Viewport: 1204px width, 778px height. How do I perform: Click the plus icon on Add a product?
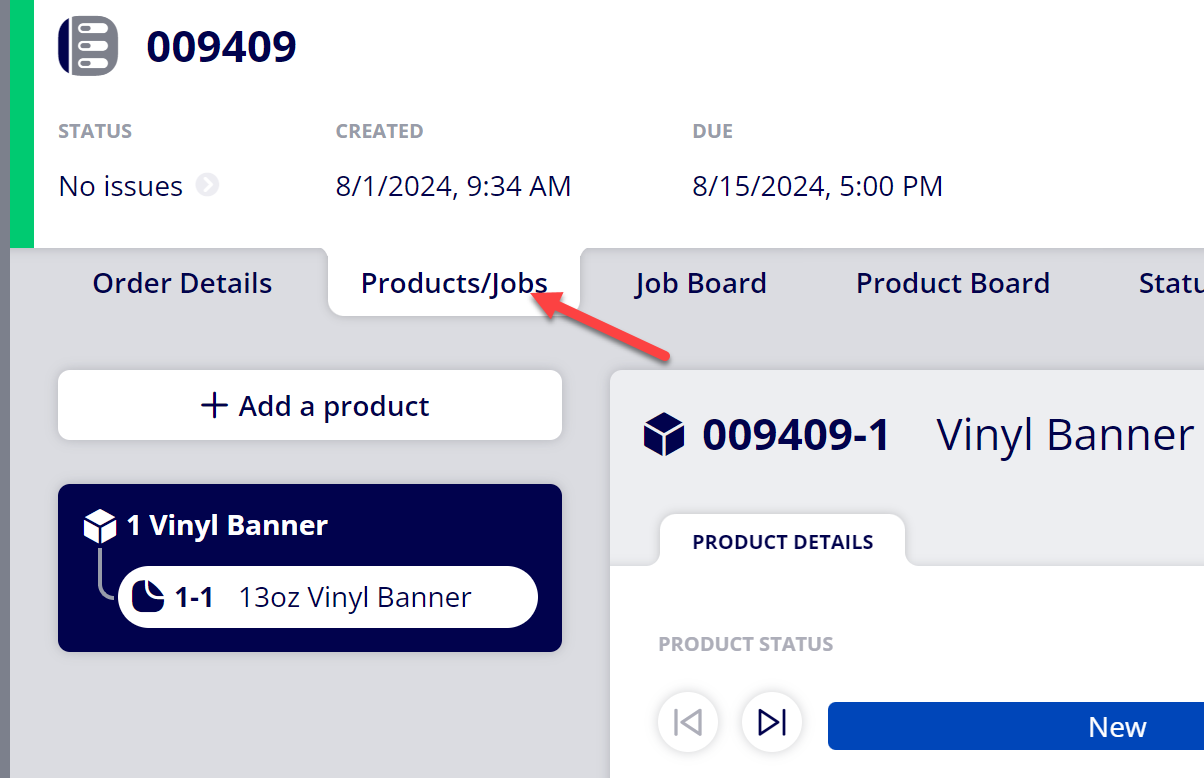click(214, 405)
